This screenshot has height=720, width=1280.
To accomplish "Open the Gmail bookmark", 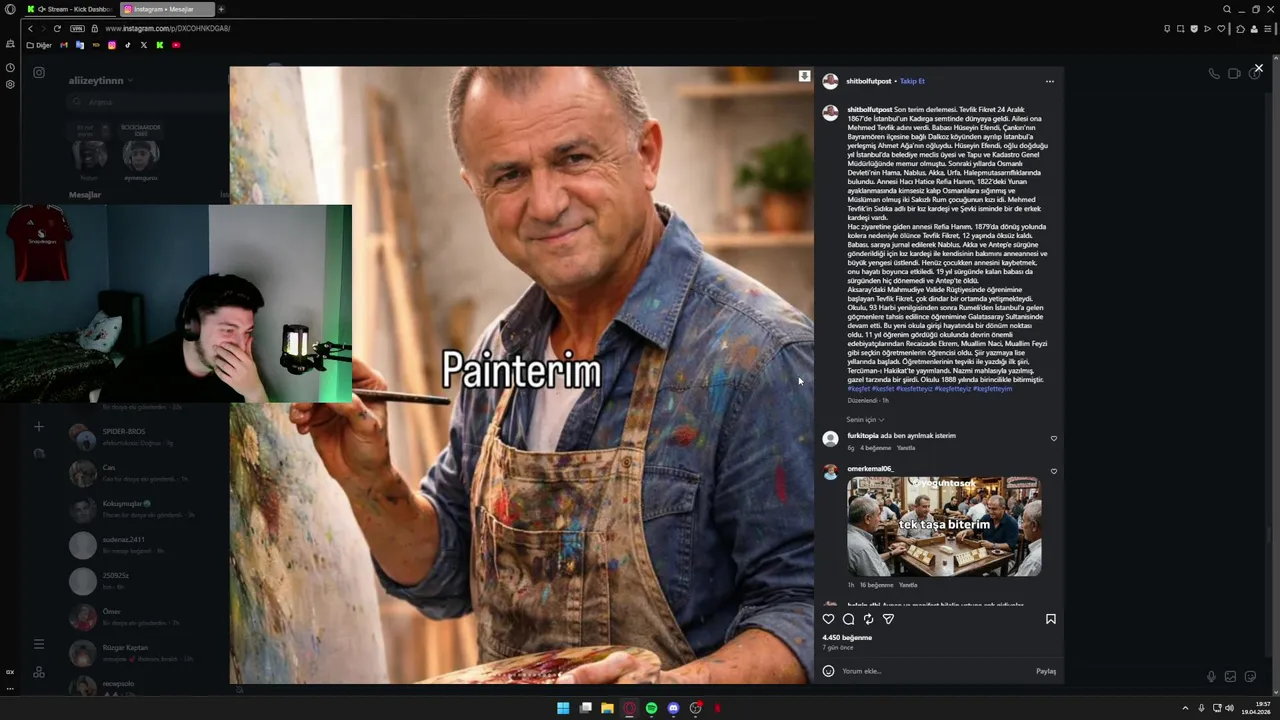I will (65, 45).
